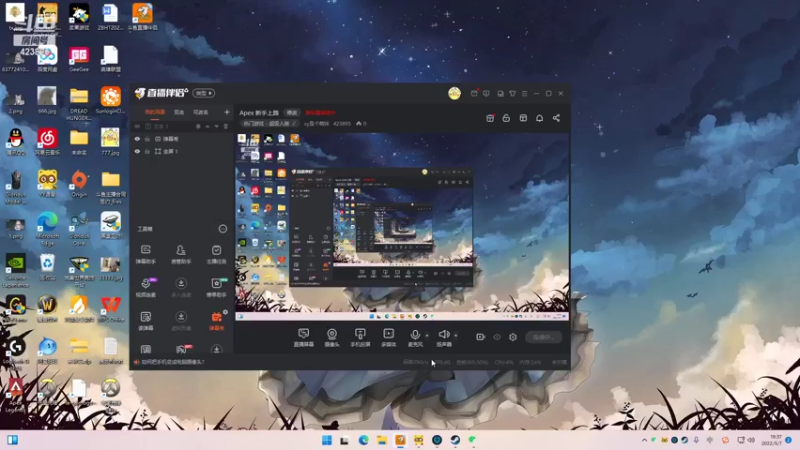
Task: Lock the 全屏 1 layer
Action: coord(147,152)
